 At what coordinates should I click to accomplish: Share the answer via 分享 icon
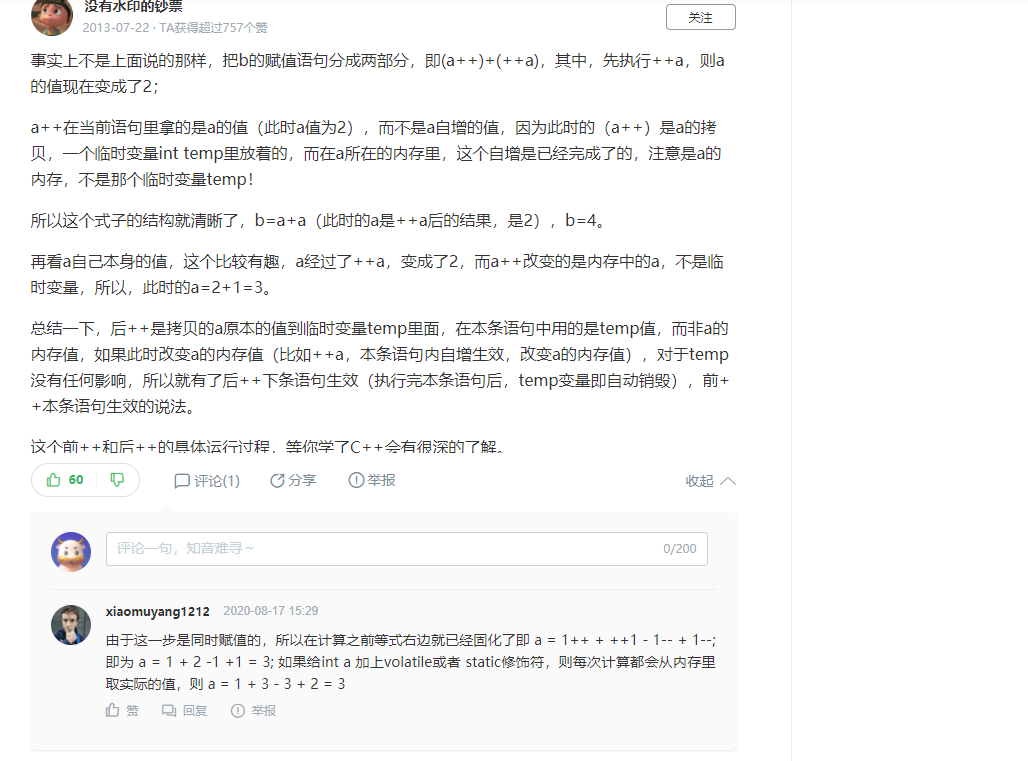pos(277,480)
